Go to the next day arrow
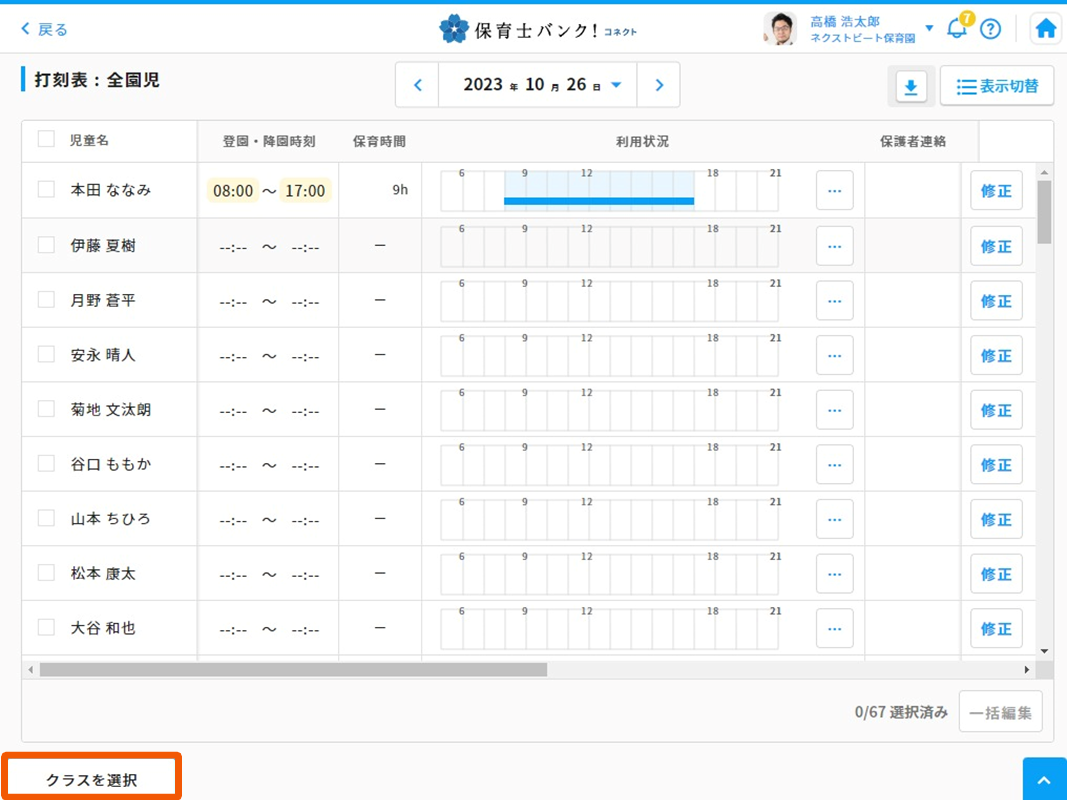 click(658, 85)
